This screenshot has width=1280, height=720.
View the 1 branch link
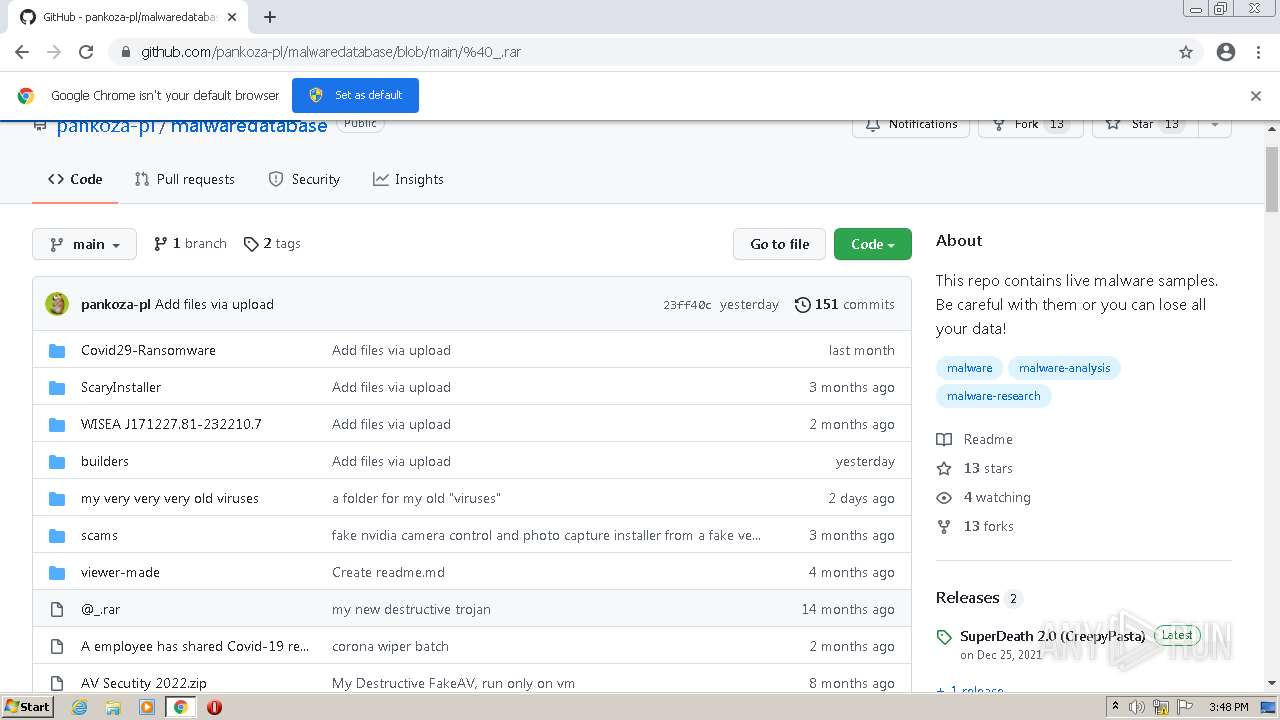[190, 243]
